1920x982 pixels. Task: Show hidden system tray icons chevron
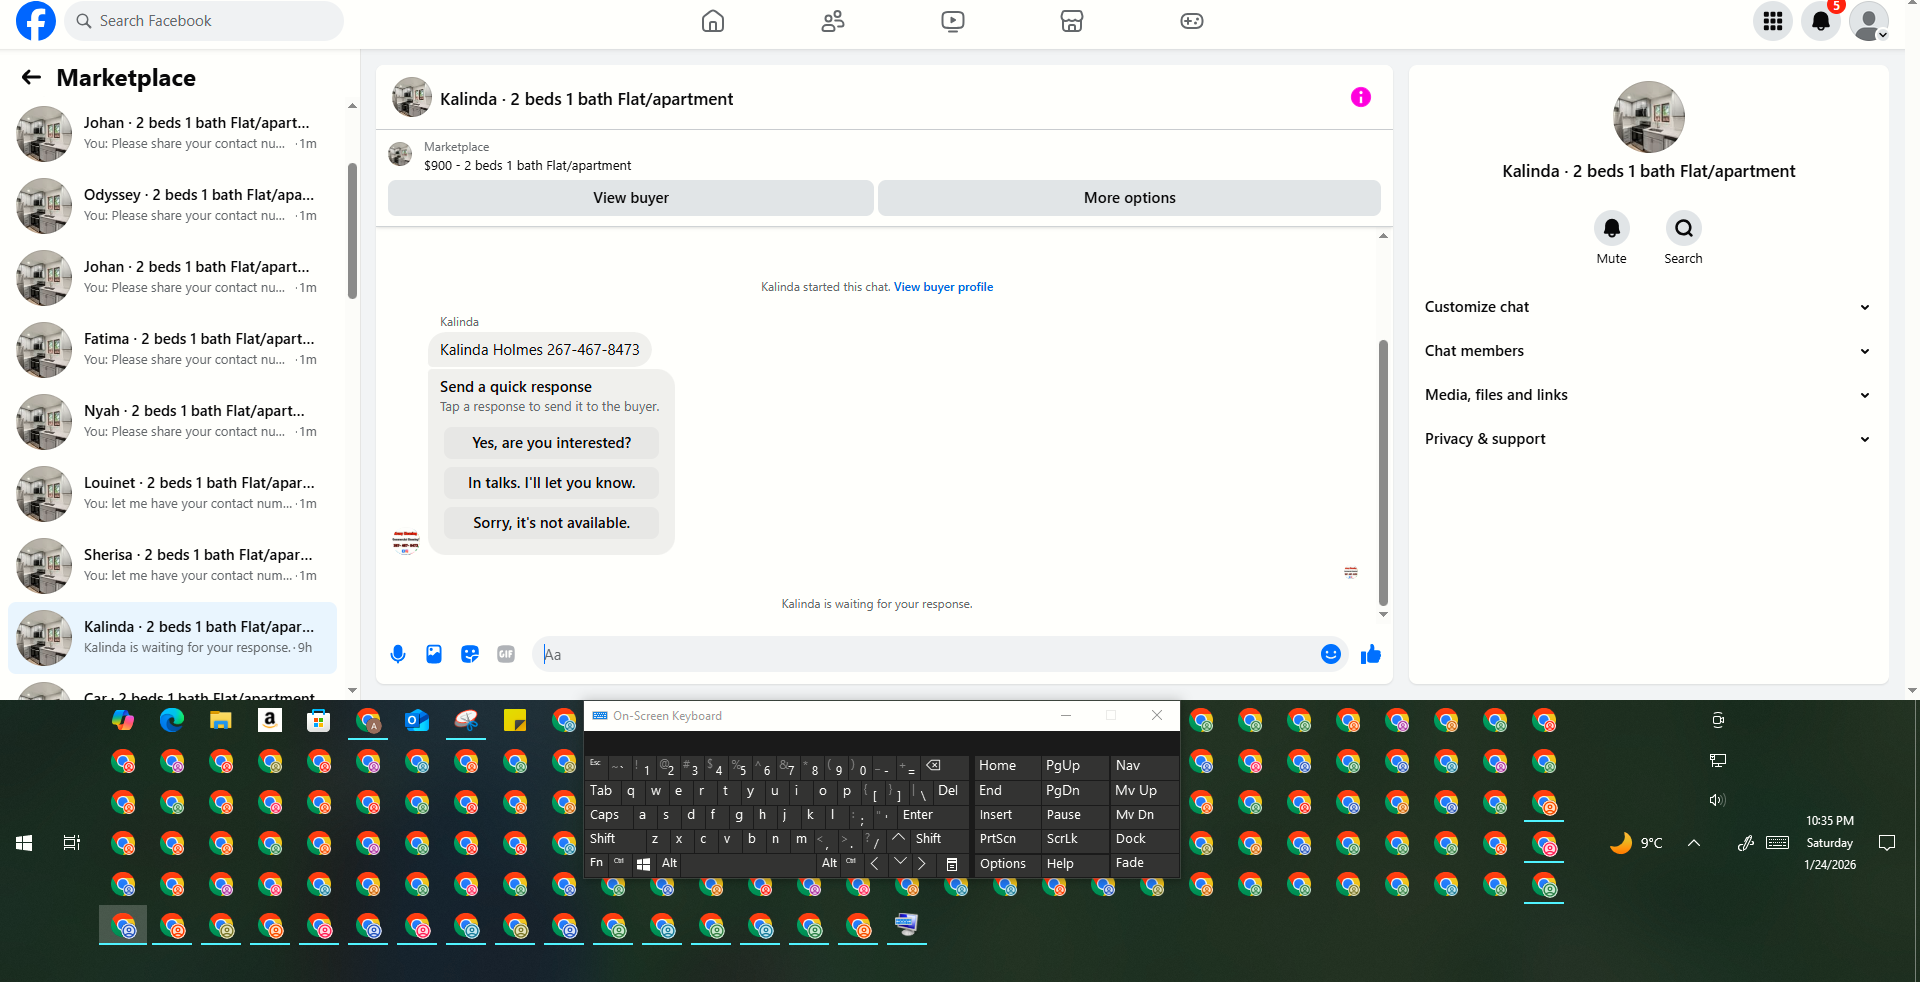1694,843
